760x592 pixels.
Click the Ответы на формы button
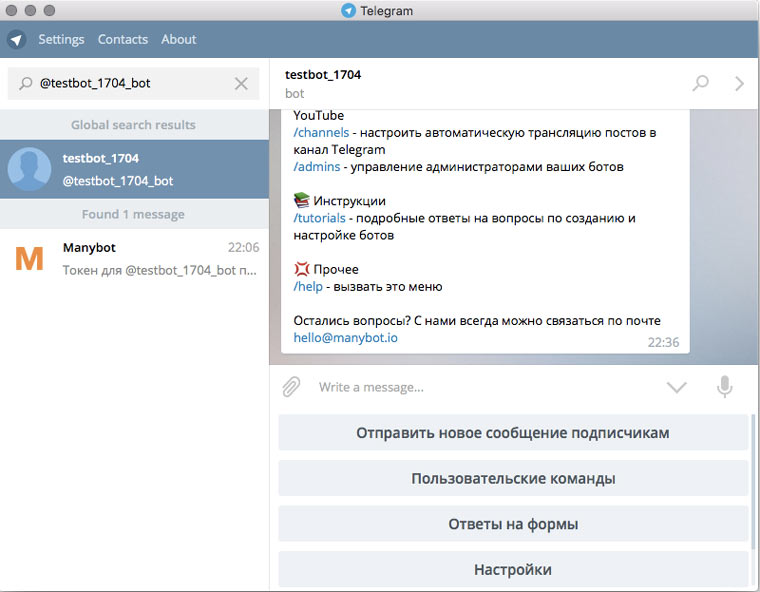tap(513, 524)
